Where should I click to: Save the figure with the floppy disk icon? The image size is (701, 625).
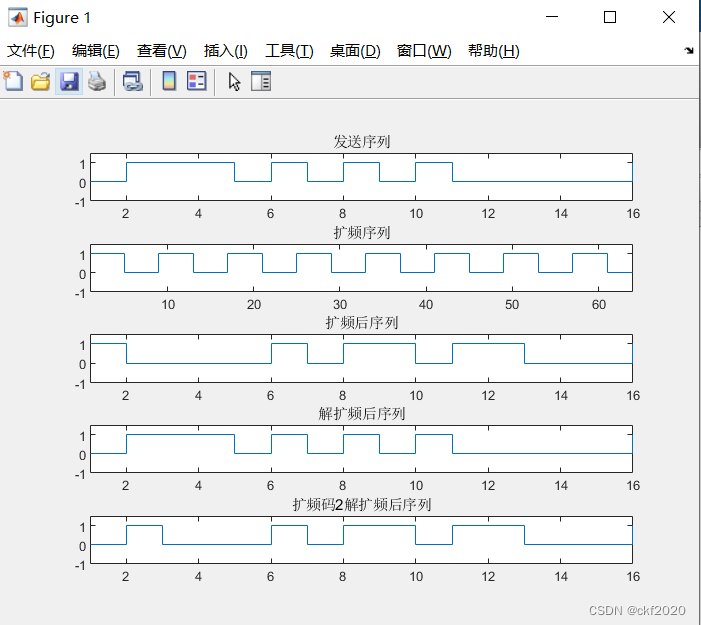(69, 81)
